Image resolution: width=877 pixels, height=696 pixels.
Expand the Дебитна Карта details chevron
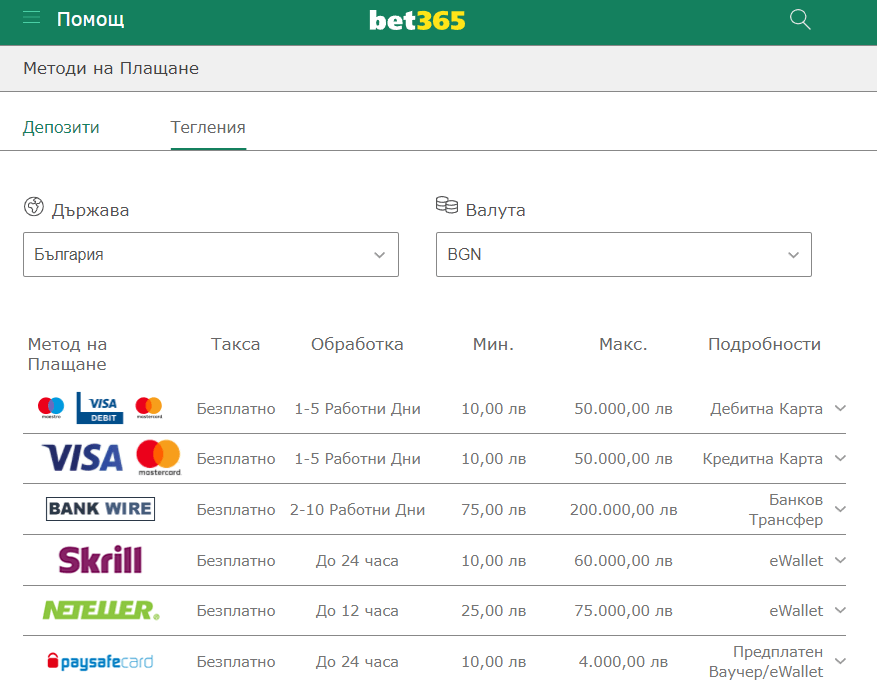(x=840, y=408)
